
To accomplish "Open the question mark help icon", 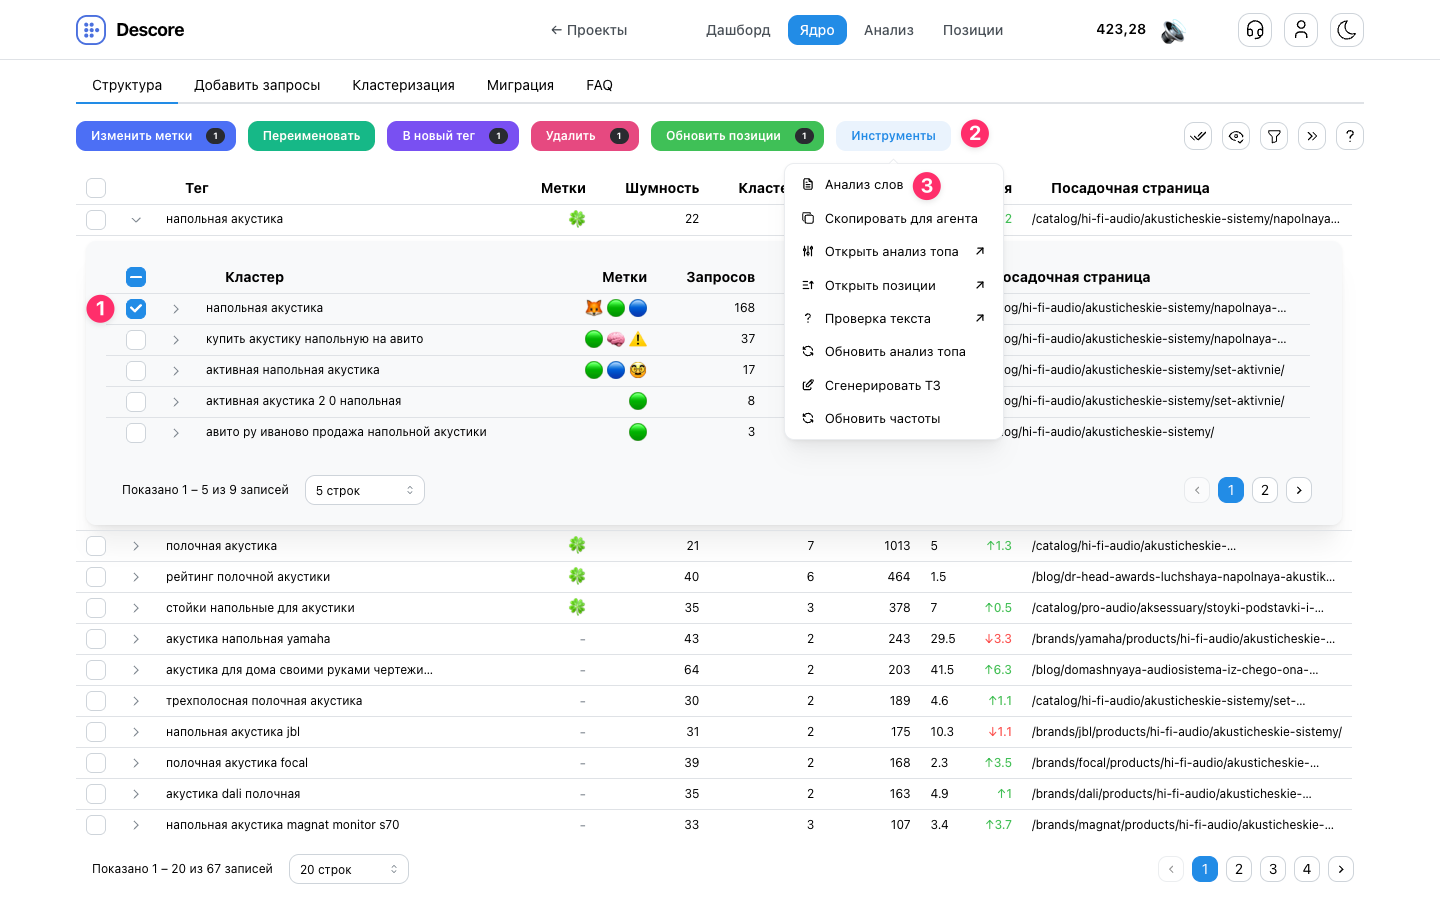I will coord(1350,136).
